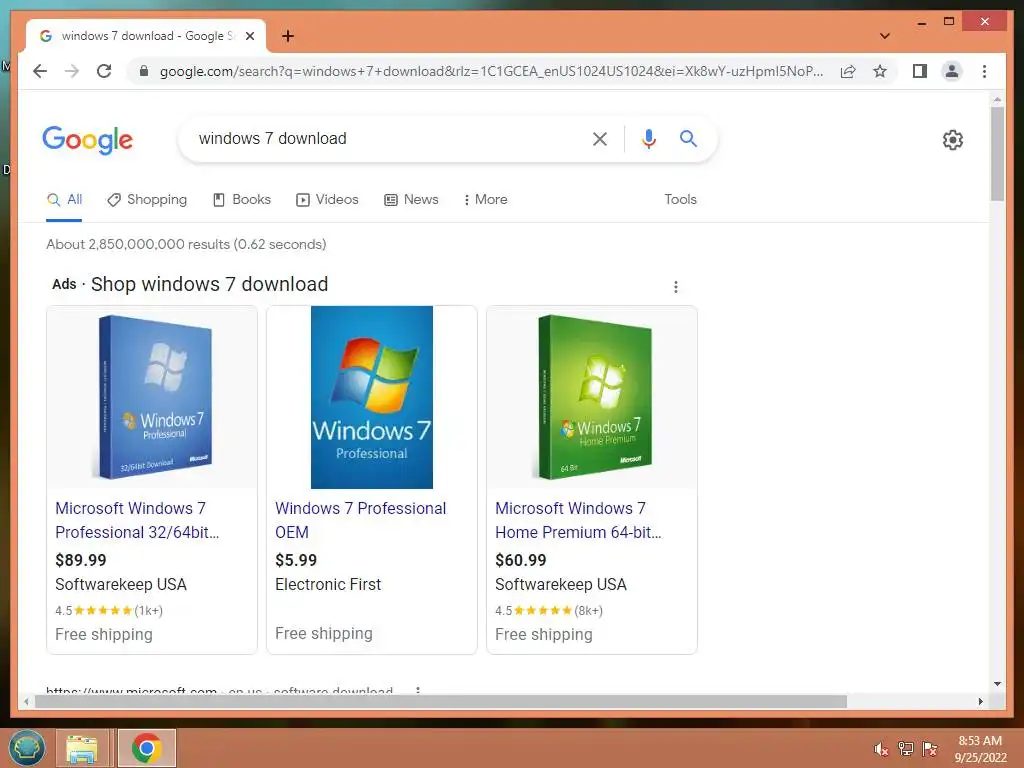Switch to the Shopping tab
The image size is (1024, 768).
coord(147,200)
